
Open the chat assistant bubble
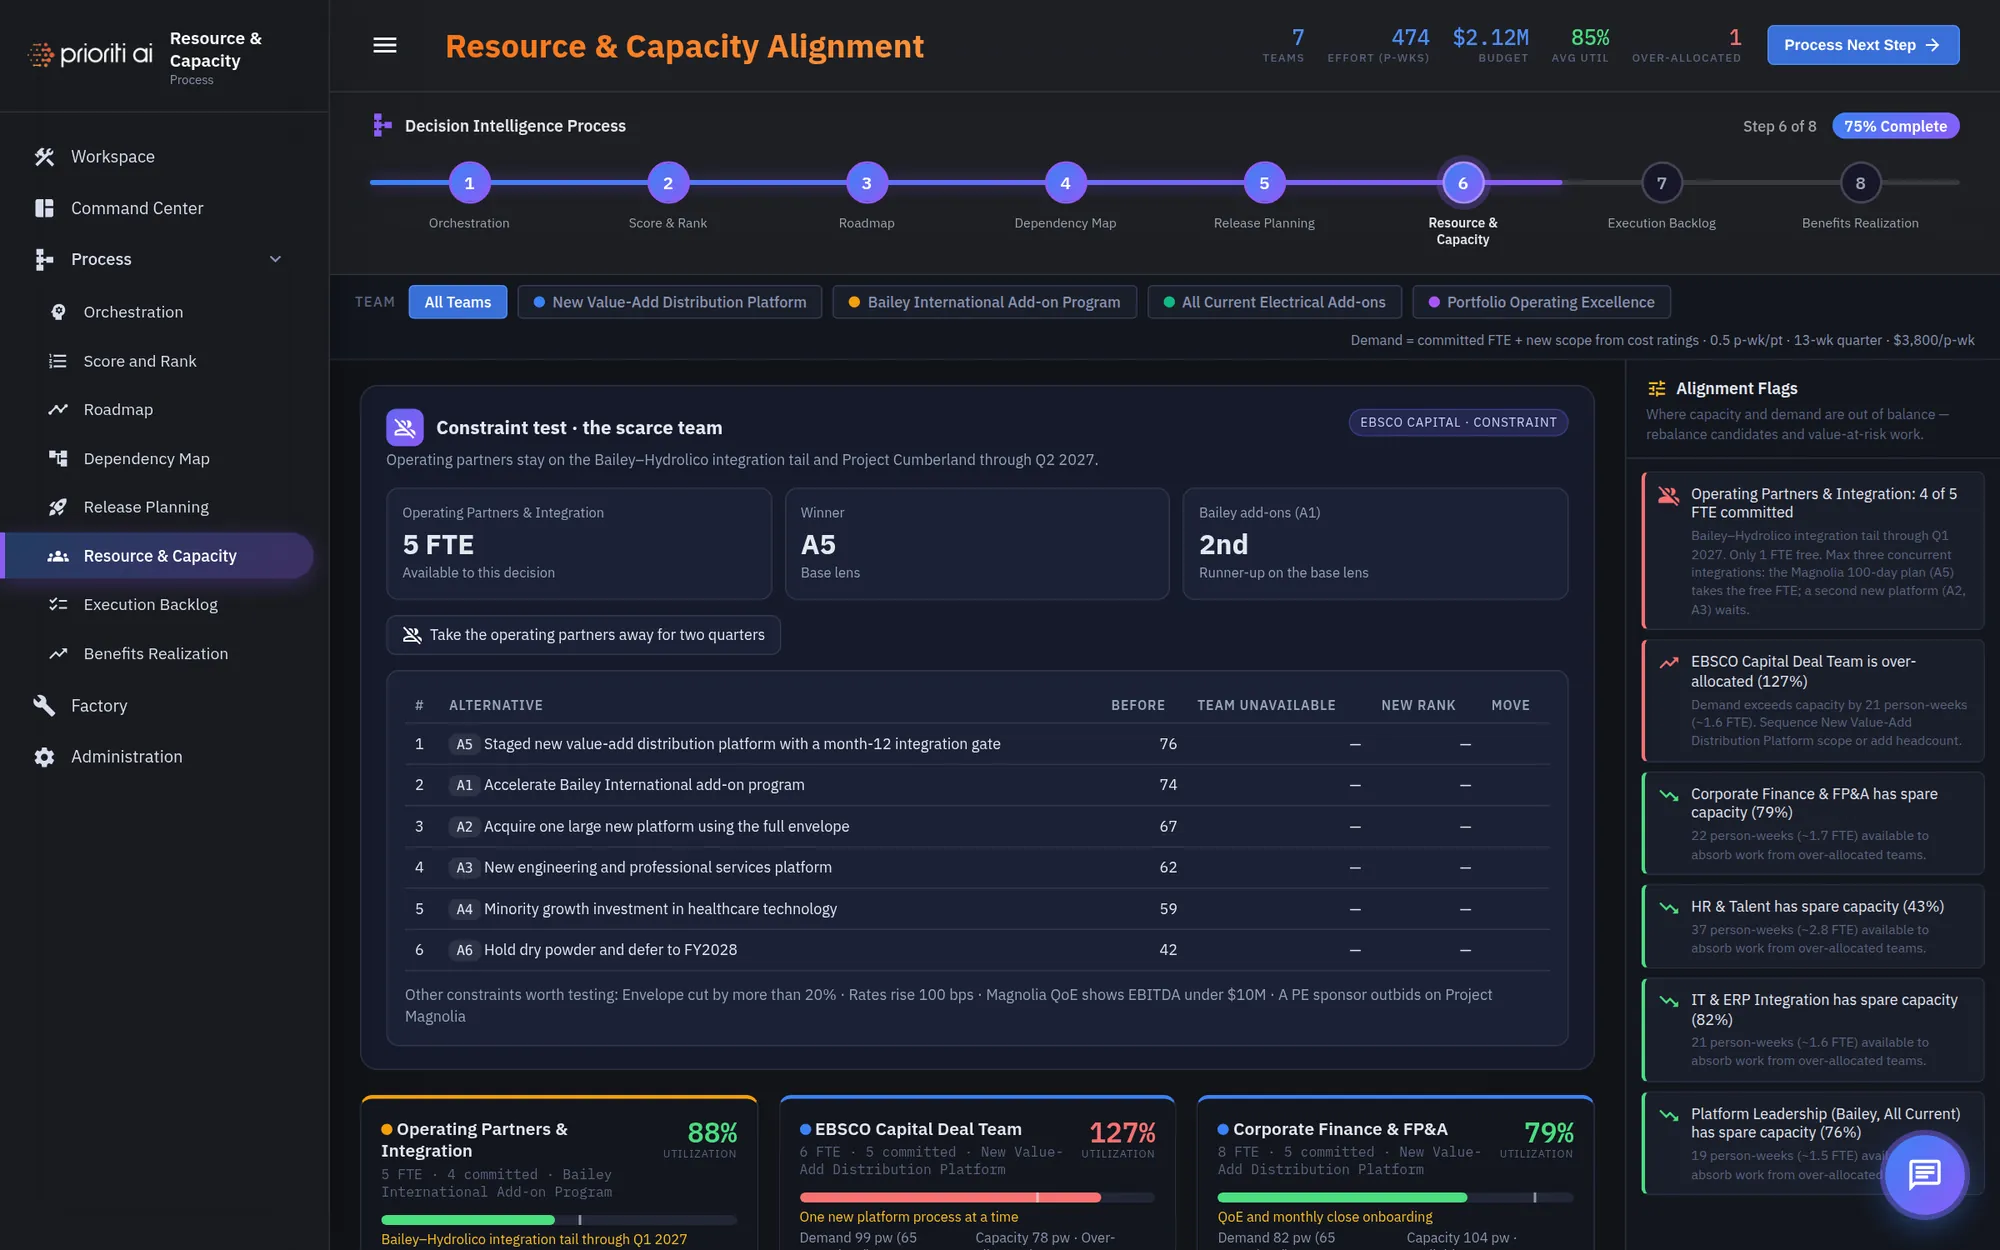(1924, 1174)
